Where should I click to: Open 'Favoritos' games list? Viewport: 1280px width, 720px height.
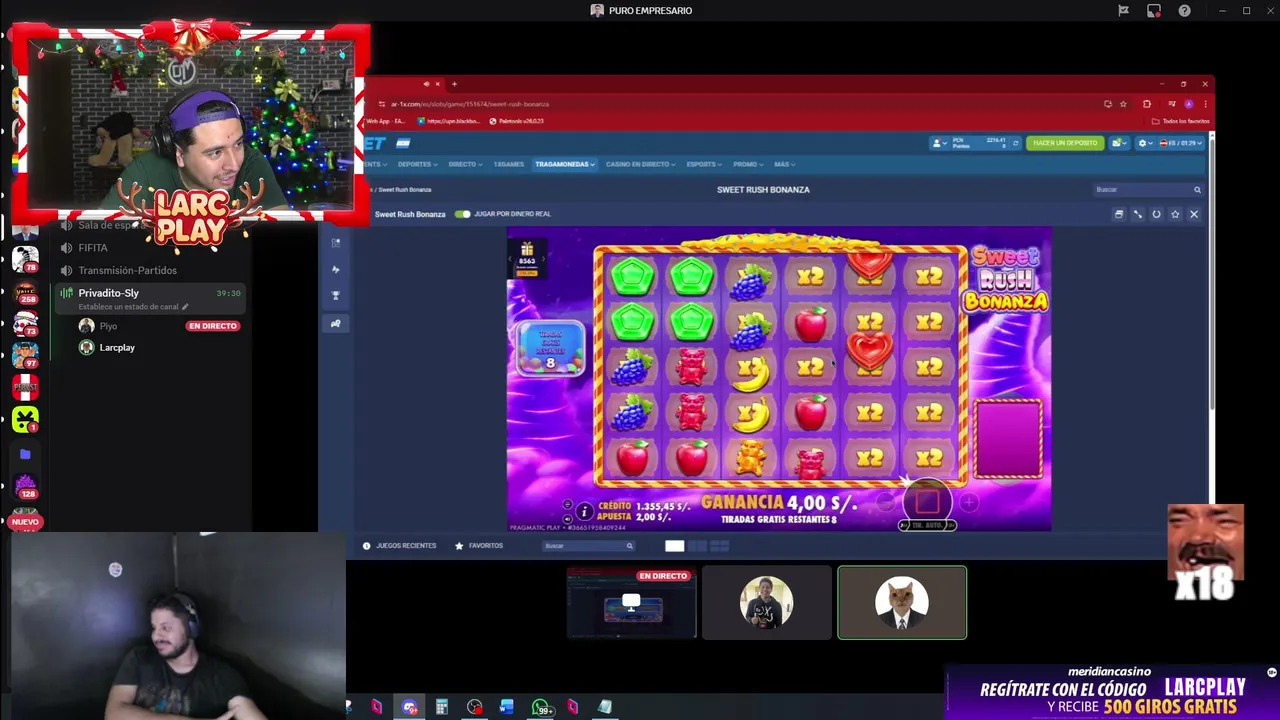[479, 546]
